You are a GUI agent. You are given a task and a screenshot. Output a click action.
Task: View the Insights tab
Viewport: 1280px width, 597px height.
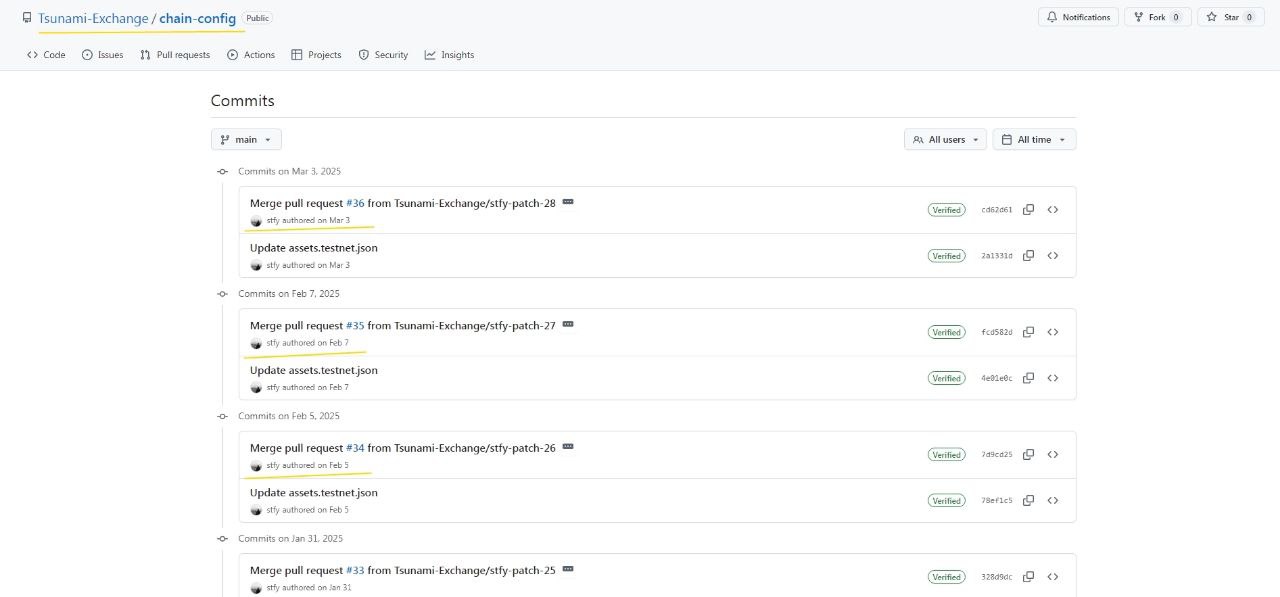click(449, 55)
